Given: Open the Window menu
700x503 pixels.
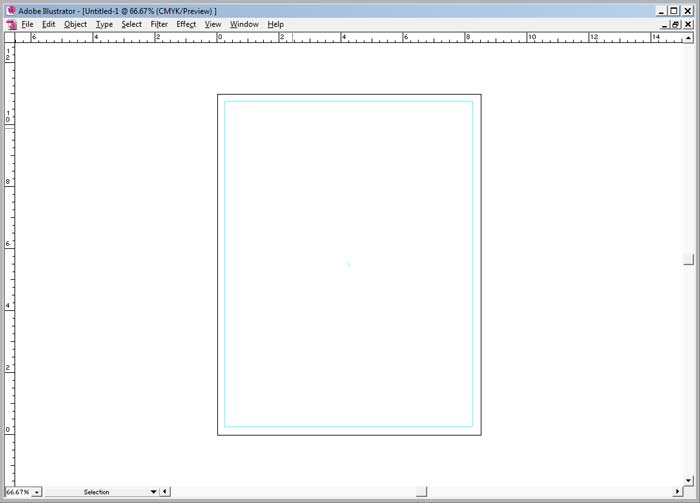Looking at the screenshot, I should (244, 25).
